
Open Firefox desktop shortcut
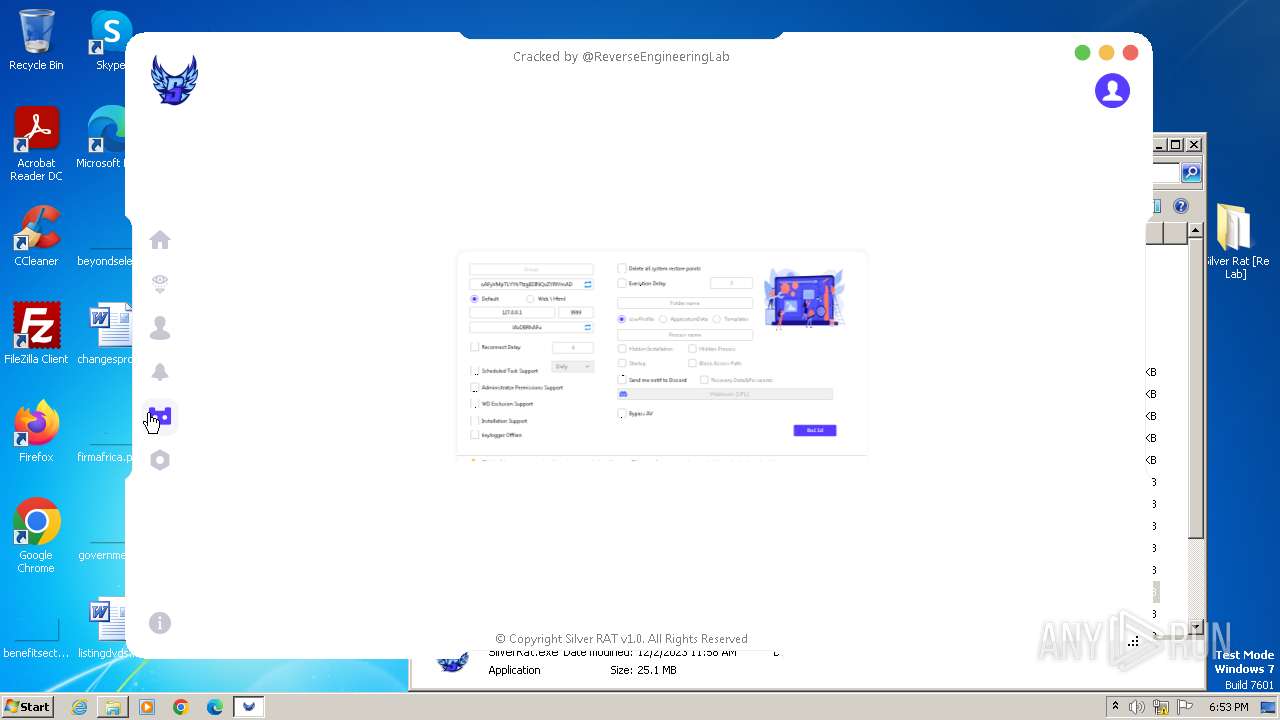pos(36,432)
